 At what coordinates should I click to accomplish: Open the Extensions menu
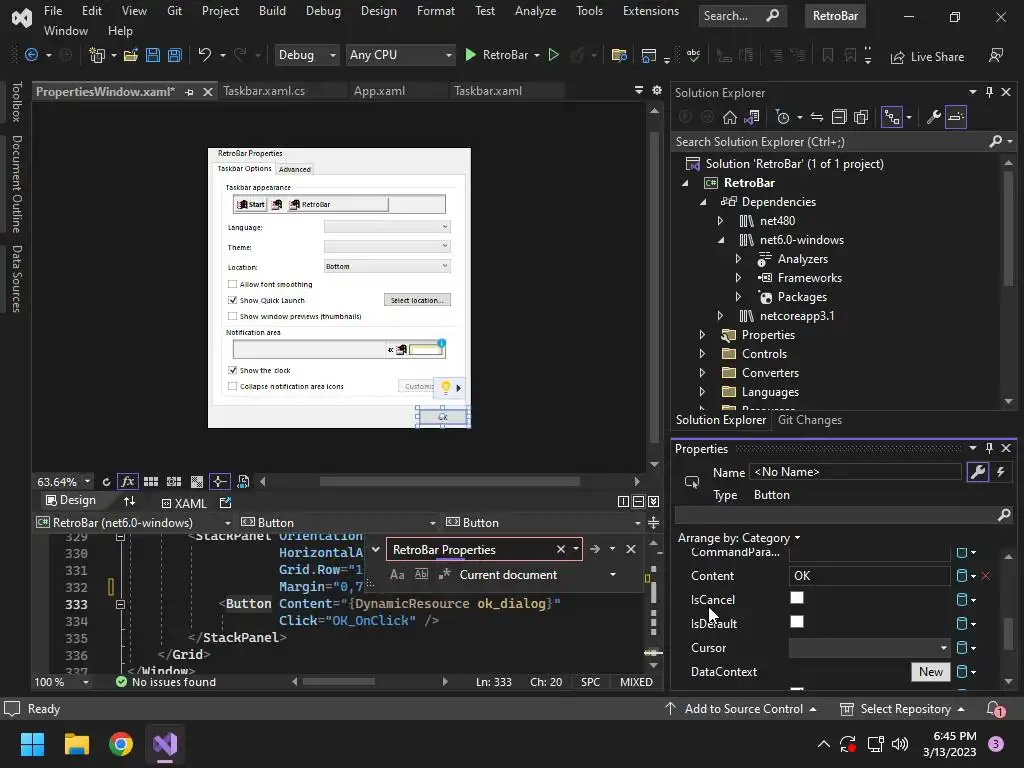tap(650, 11)
